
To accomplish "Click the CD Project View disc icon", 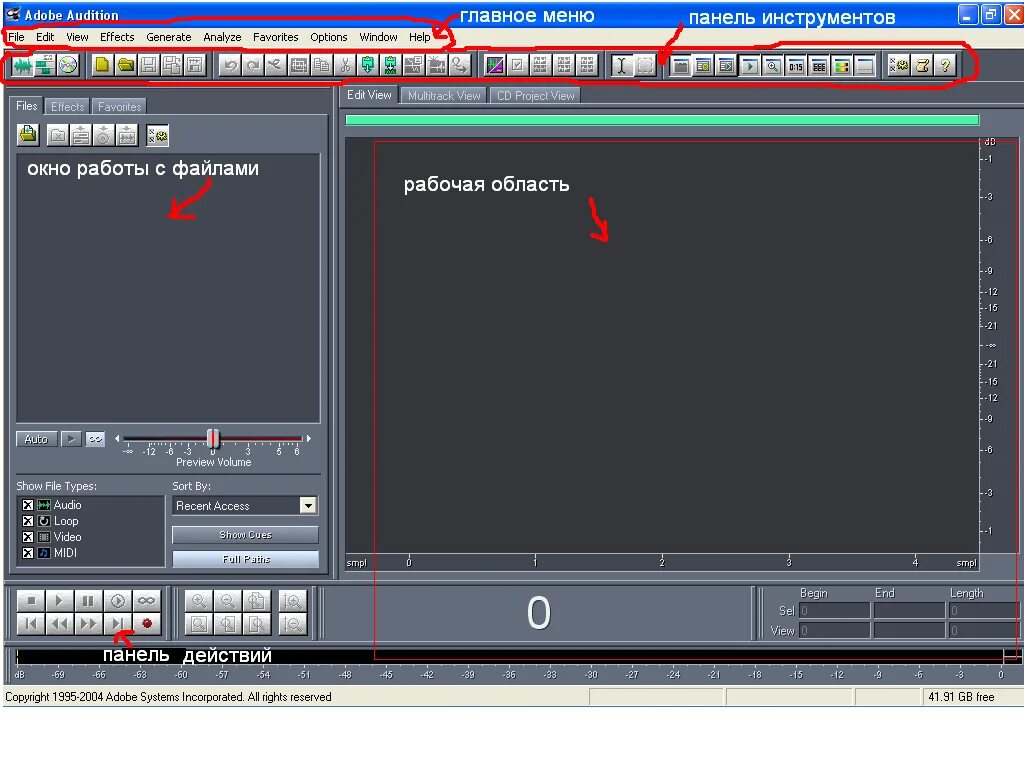I will click(68, 65).
